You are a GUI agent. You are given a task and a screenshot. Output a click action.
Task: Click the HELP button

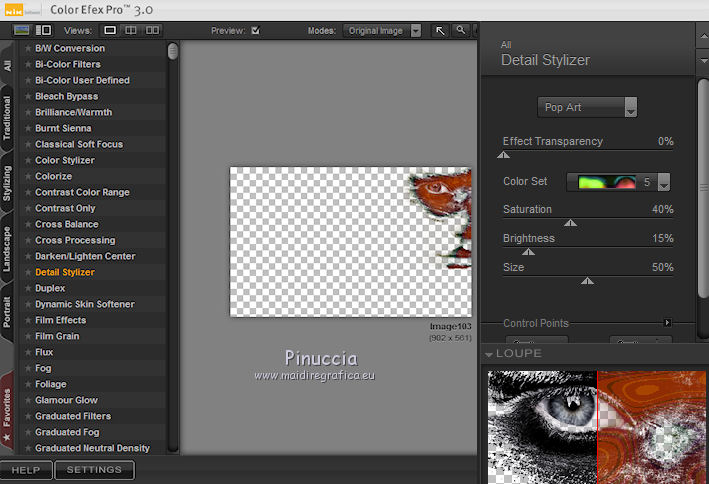pos(26,470)
